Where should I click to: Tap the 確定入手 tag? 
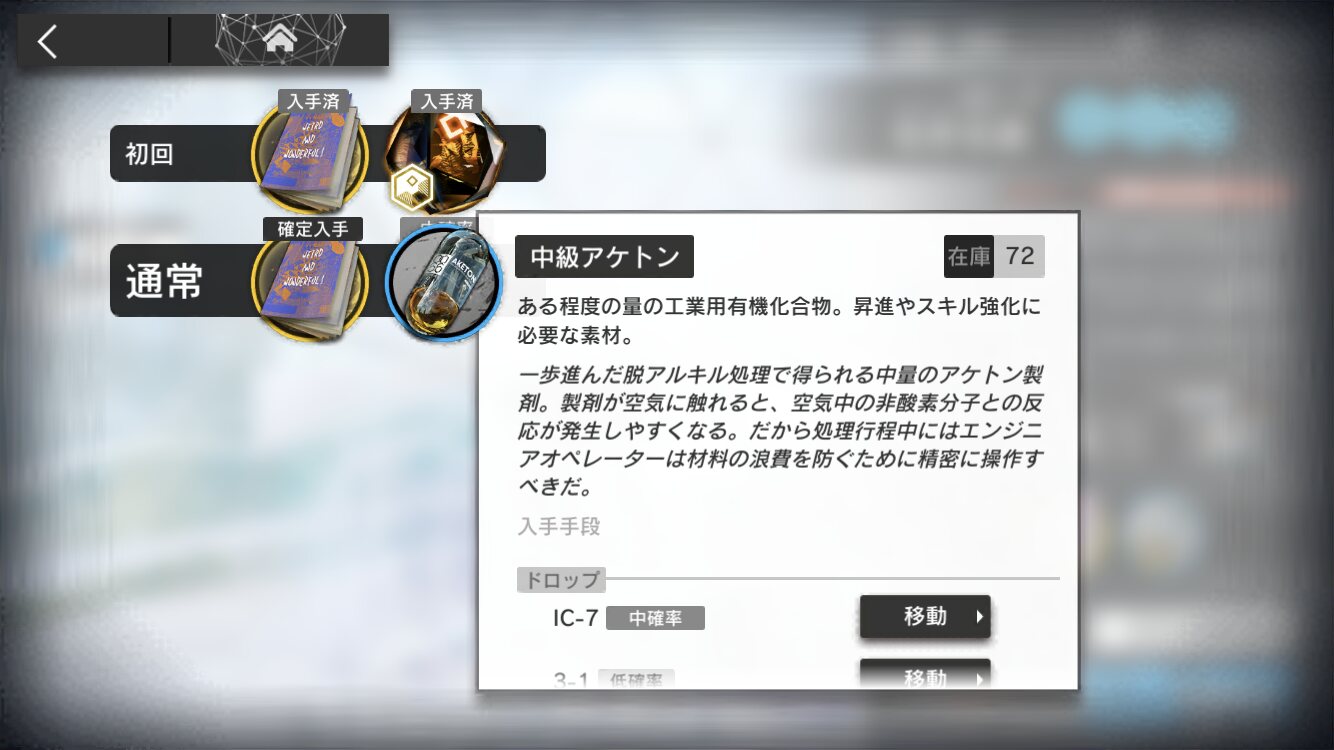click(313, 229)
